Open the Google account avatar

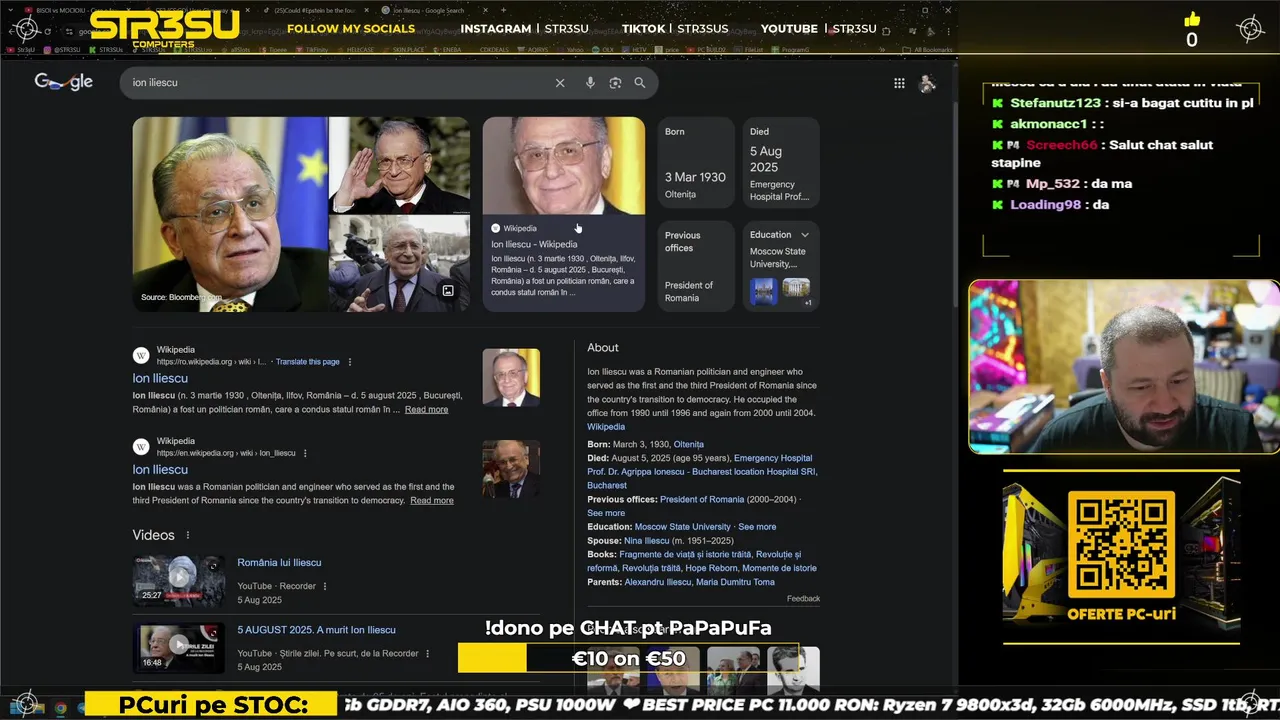927,84
